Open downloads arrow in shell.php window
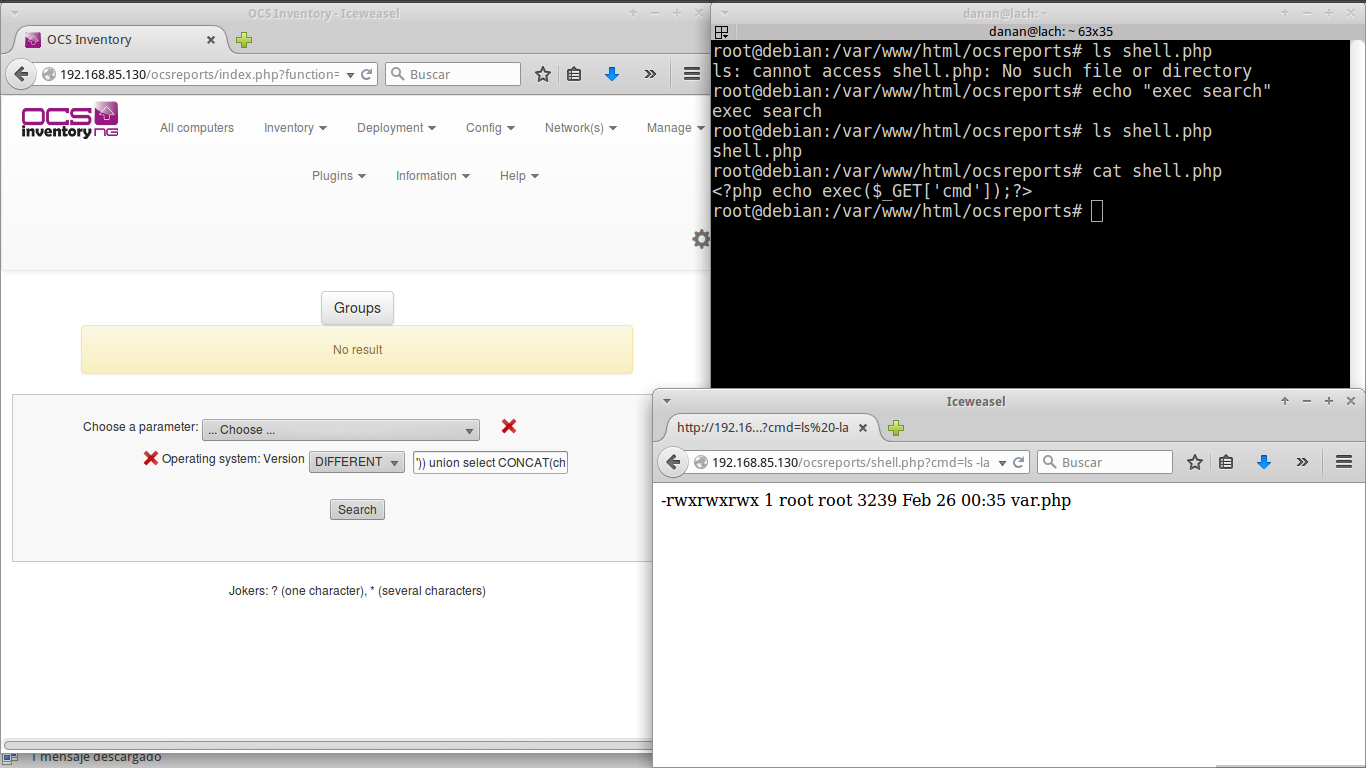Image resolution: width=1366 pixels, height=768 pixels. (1264, 462)
